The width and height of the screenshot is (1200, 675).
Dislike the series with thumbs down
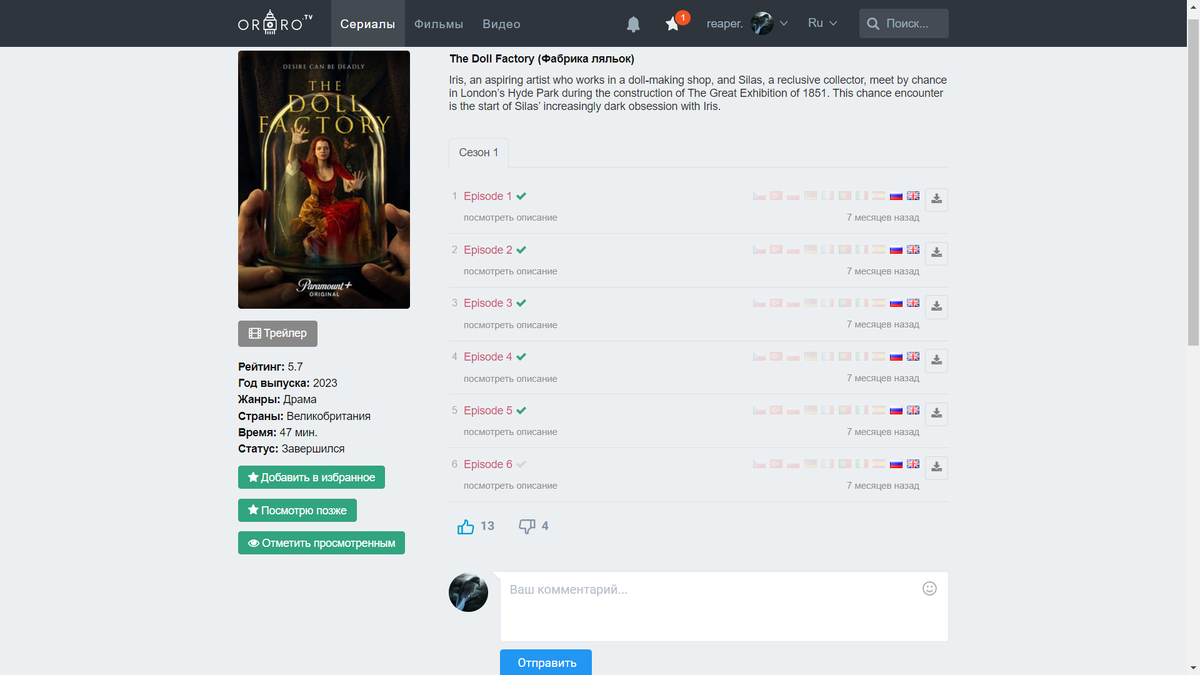527,526
